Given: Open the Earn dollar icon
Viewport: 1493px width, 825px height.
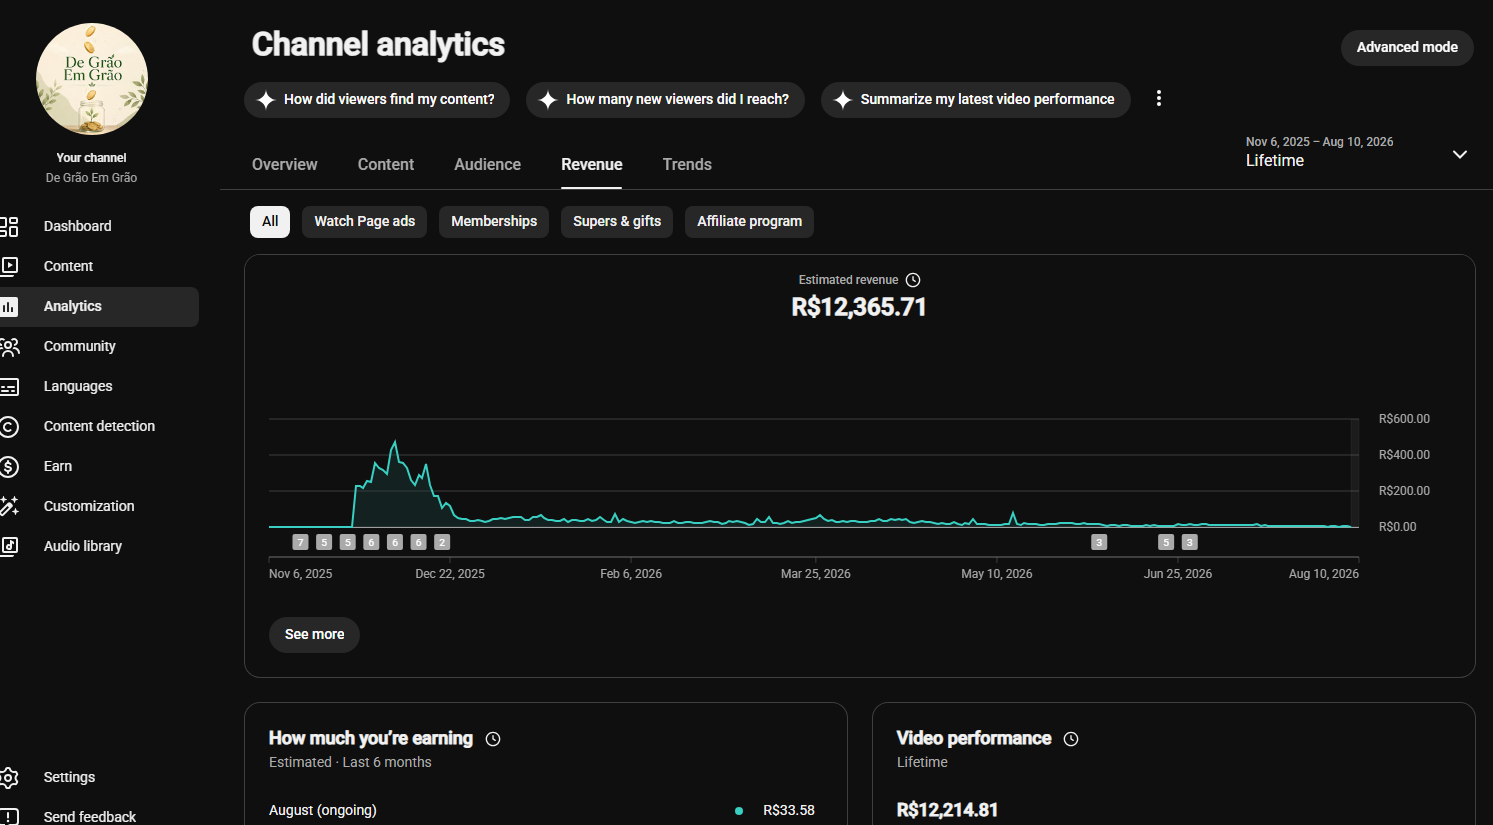Looking at the screenshot, I should [9, 466].
